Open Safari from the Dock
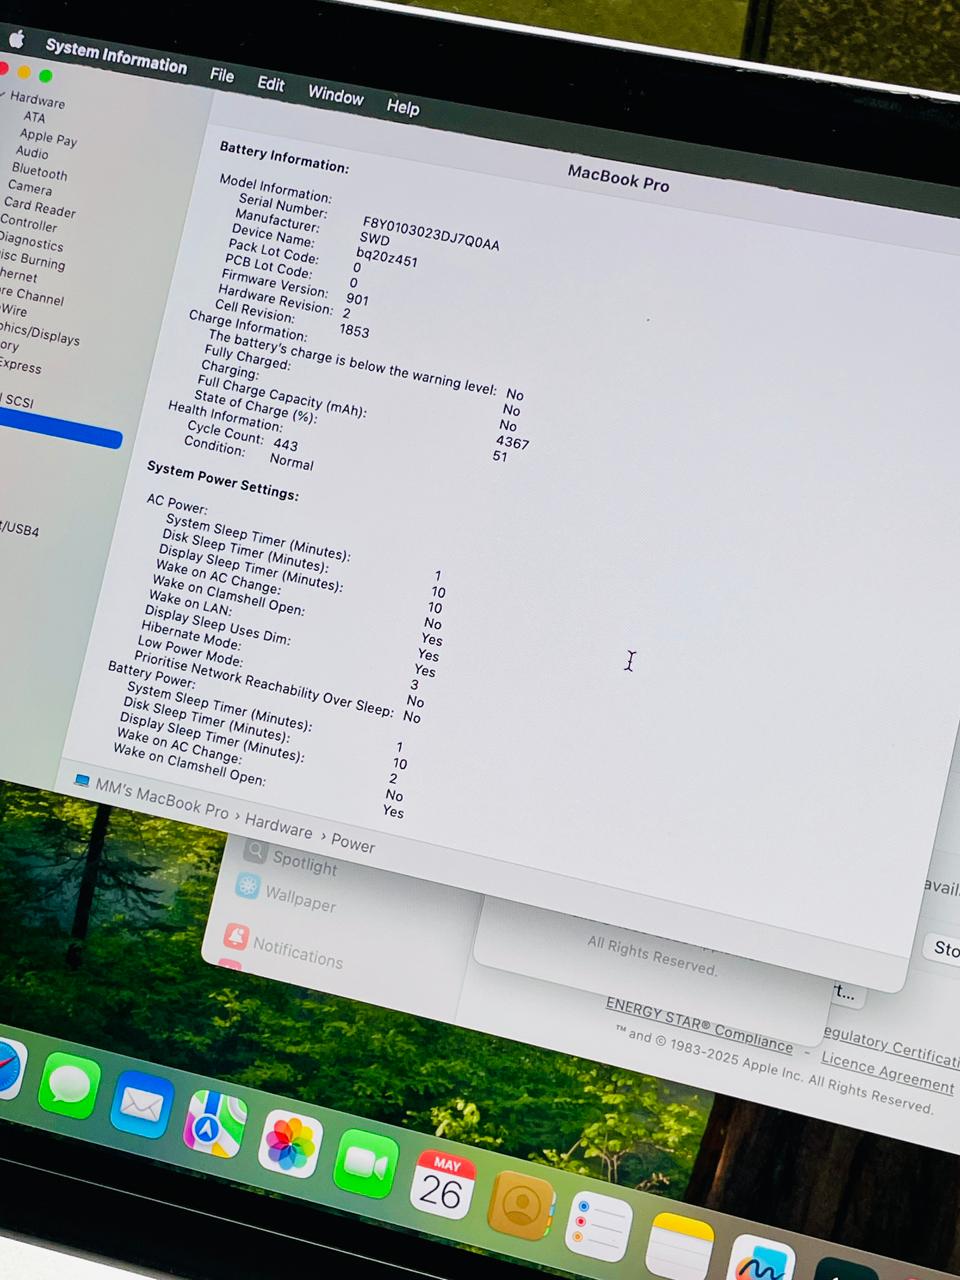 (x=9, y=1069)
